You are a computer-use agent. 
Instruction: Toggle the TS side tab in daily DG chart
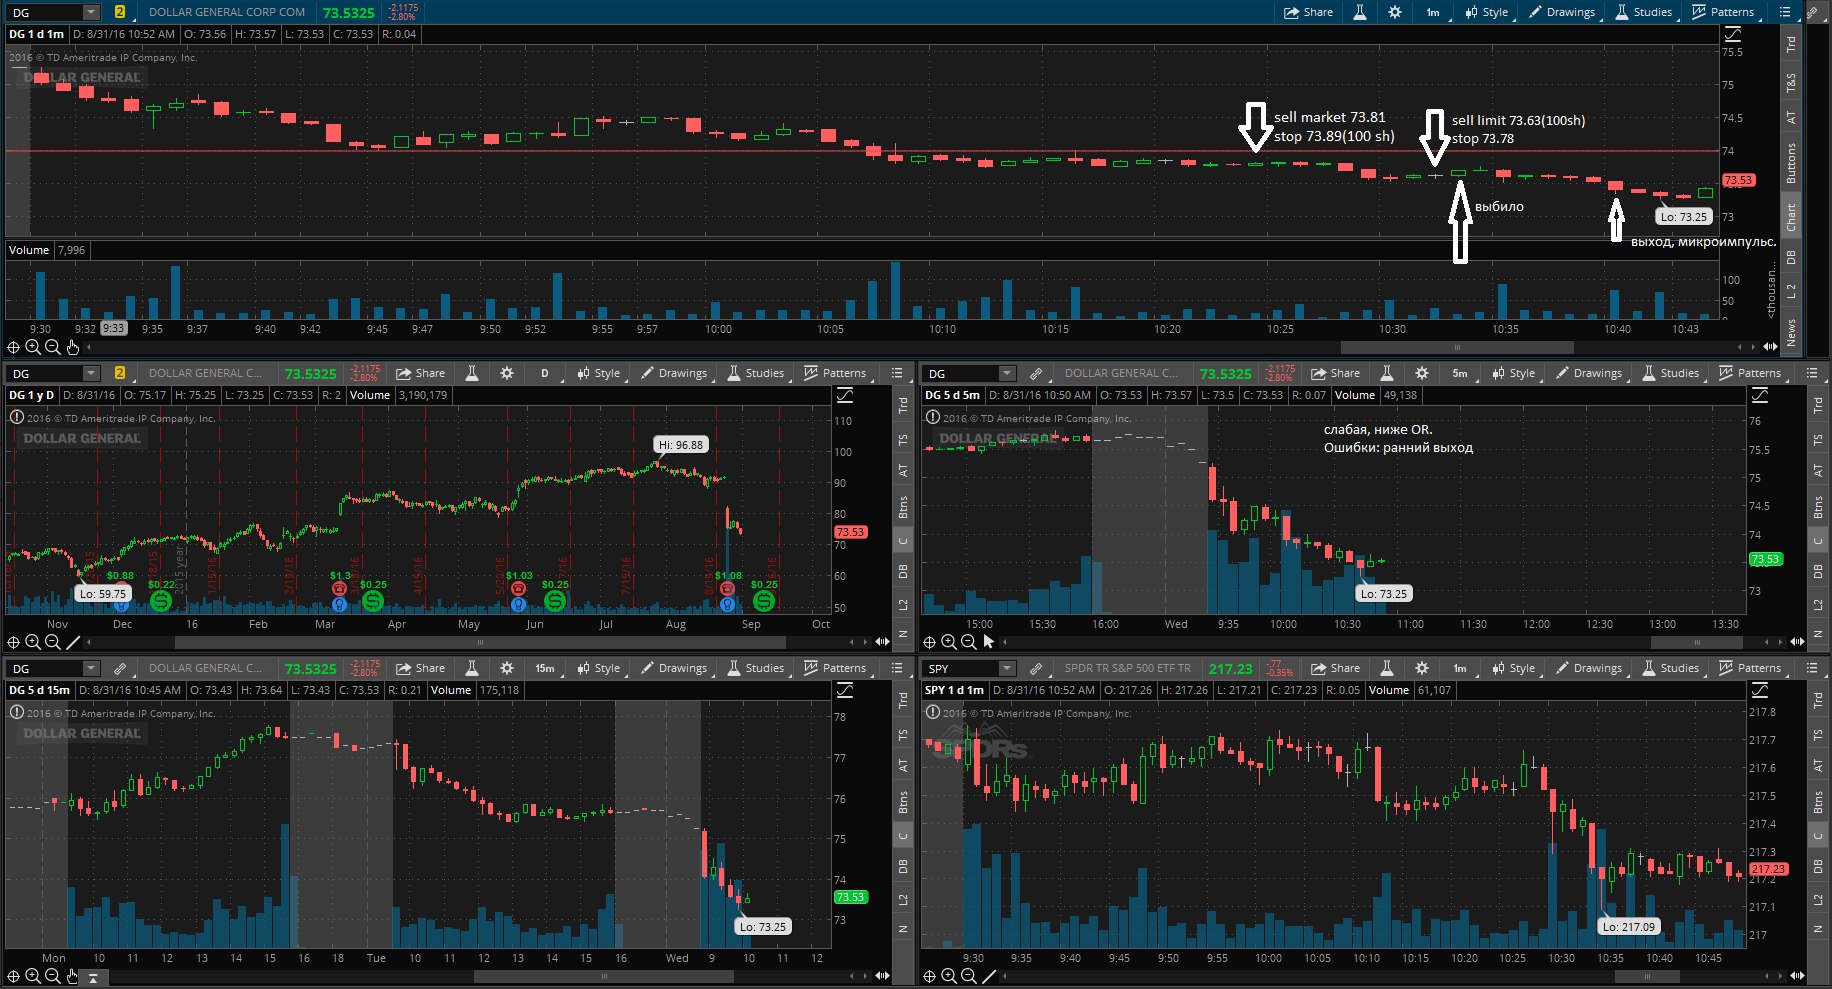(903, 440)
